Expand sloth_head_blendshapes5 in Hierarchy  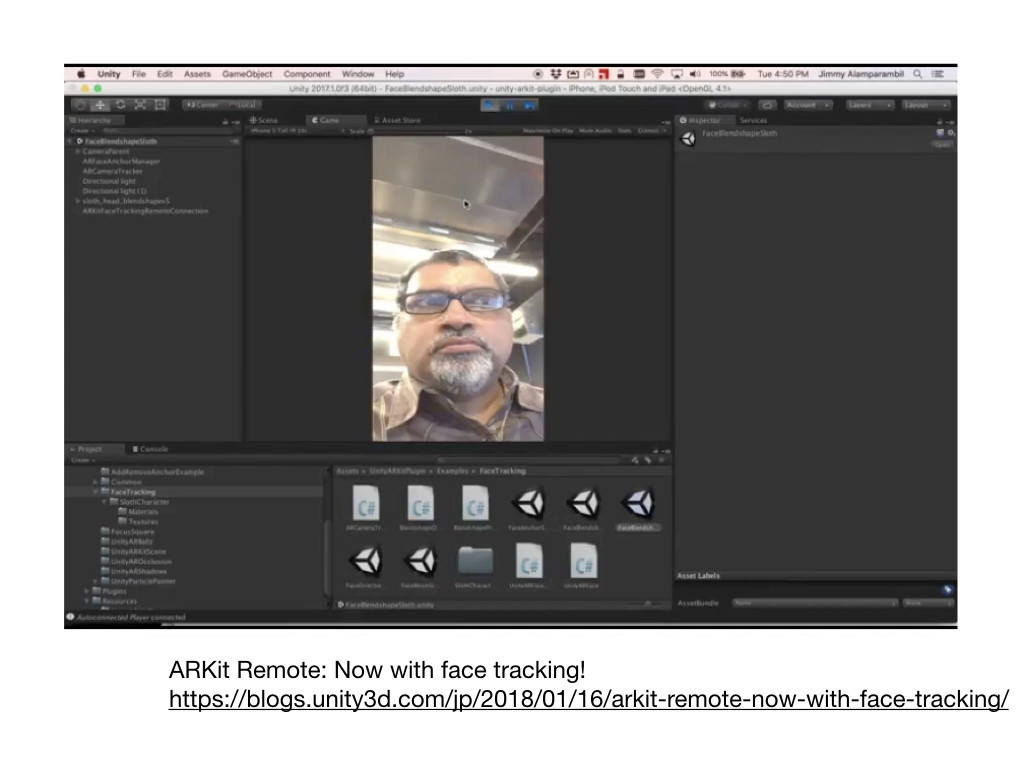(x=78, y=201)
